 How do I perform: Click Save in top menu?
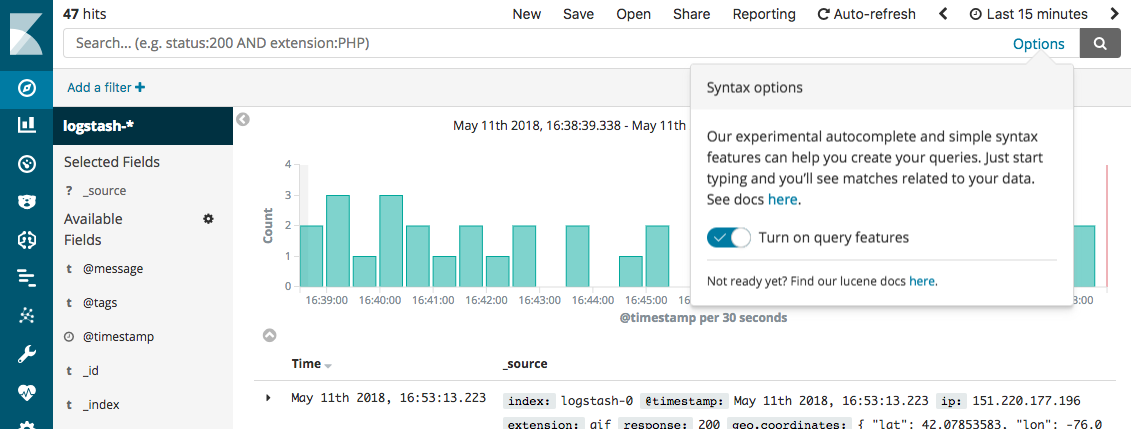click(578, 14)
